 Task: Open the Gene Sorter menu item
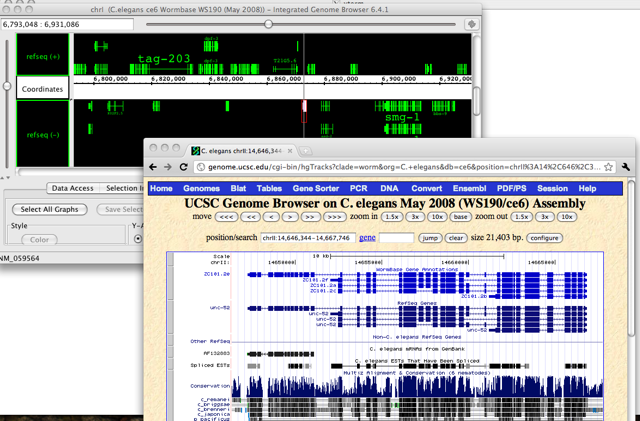click(315, 188)
